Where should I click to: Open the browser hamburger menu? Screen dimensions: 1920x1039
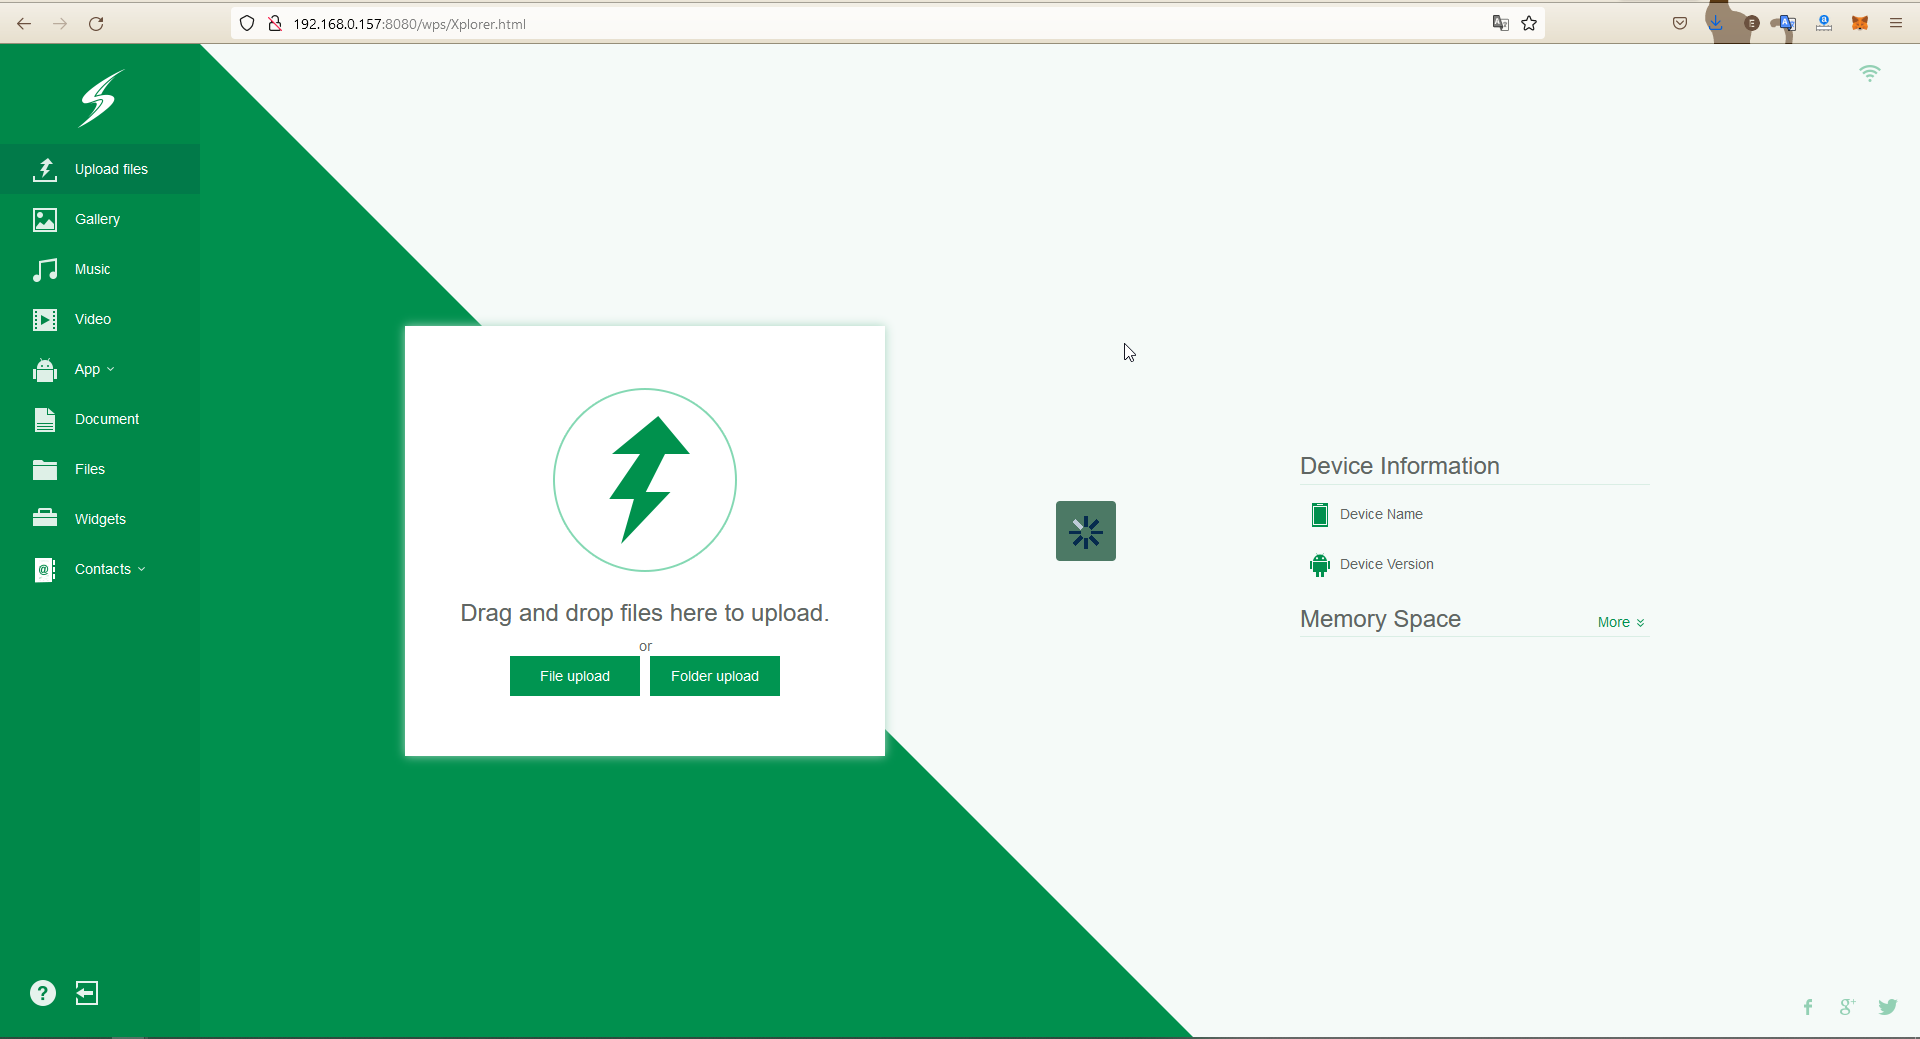click(x=1896, y=23)
